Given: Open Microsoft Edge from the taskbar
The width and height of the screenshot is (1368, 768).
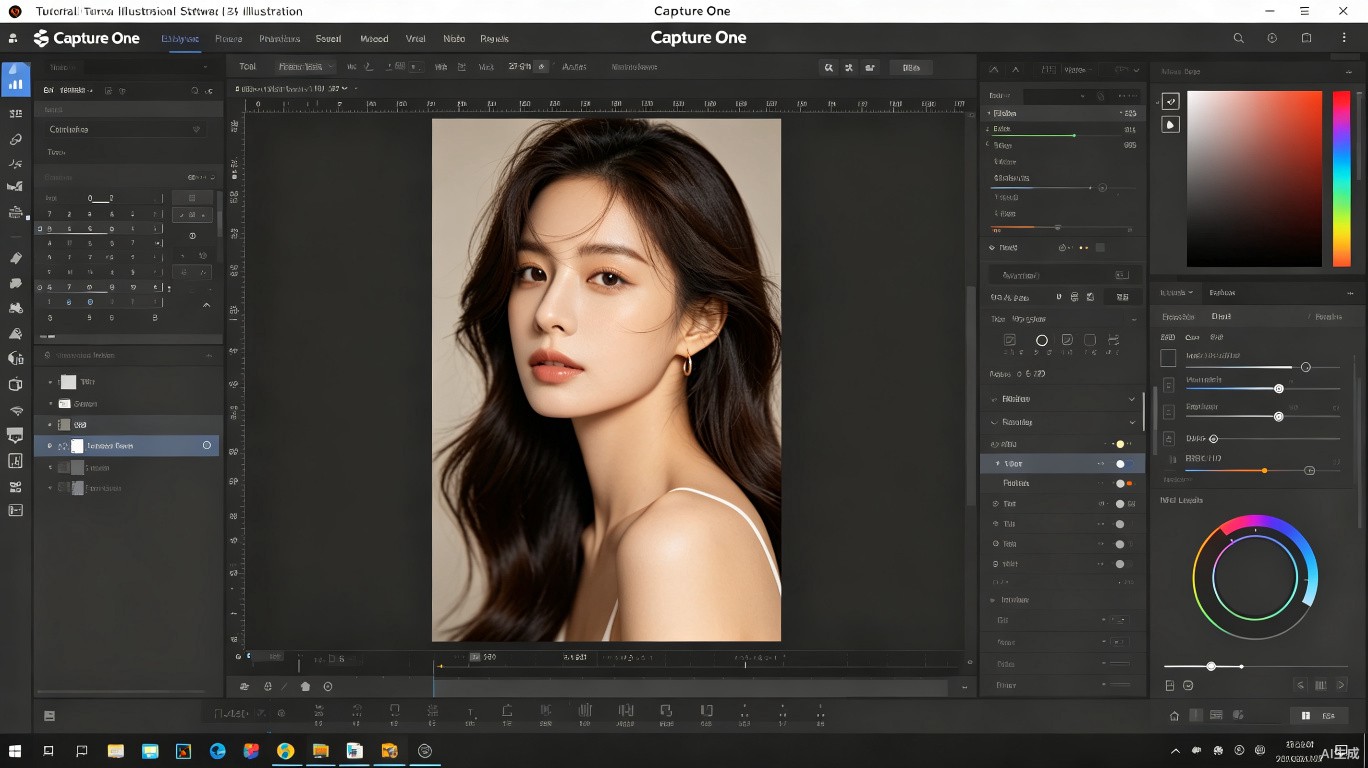Looking at the screenshot, I should pyautogui.click(x=217, y=750).
